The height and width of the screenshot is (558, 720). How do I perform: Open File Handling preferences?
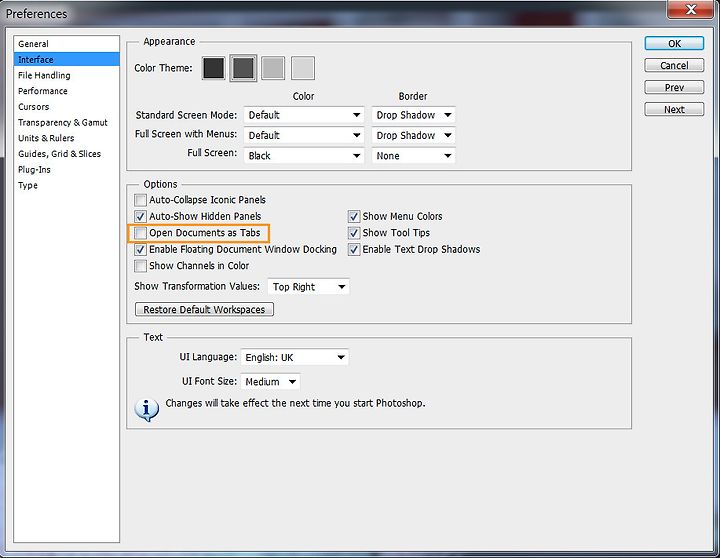pos(67,75)
